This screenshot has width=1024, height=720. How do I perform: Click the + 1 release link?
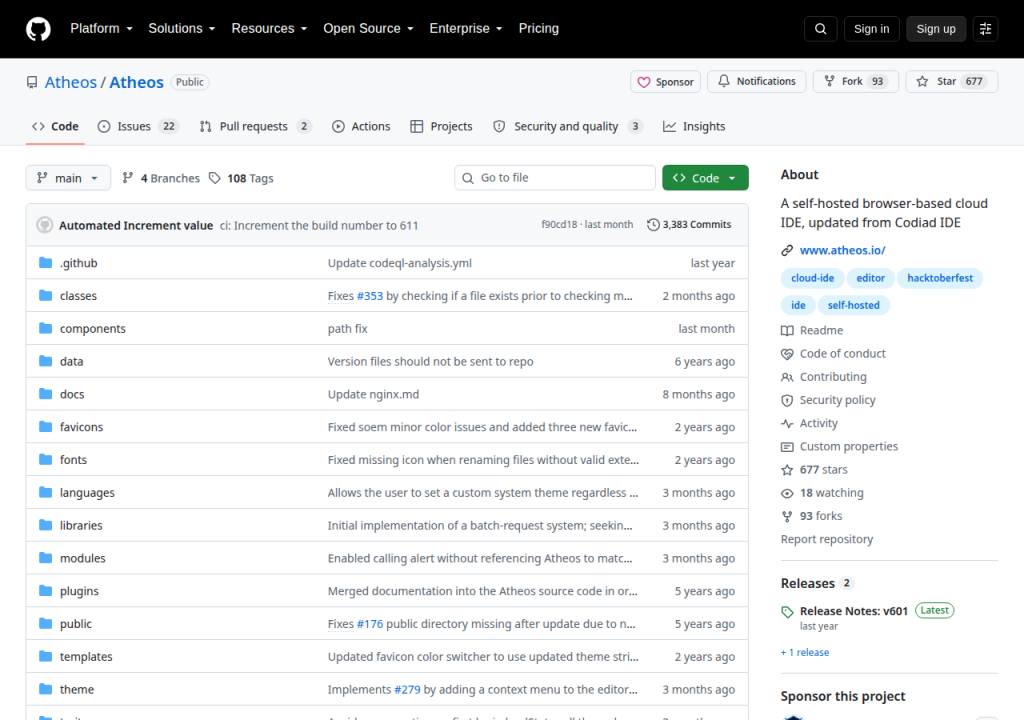point(805,652)
